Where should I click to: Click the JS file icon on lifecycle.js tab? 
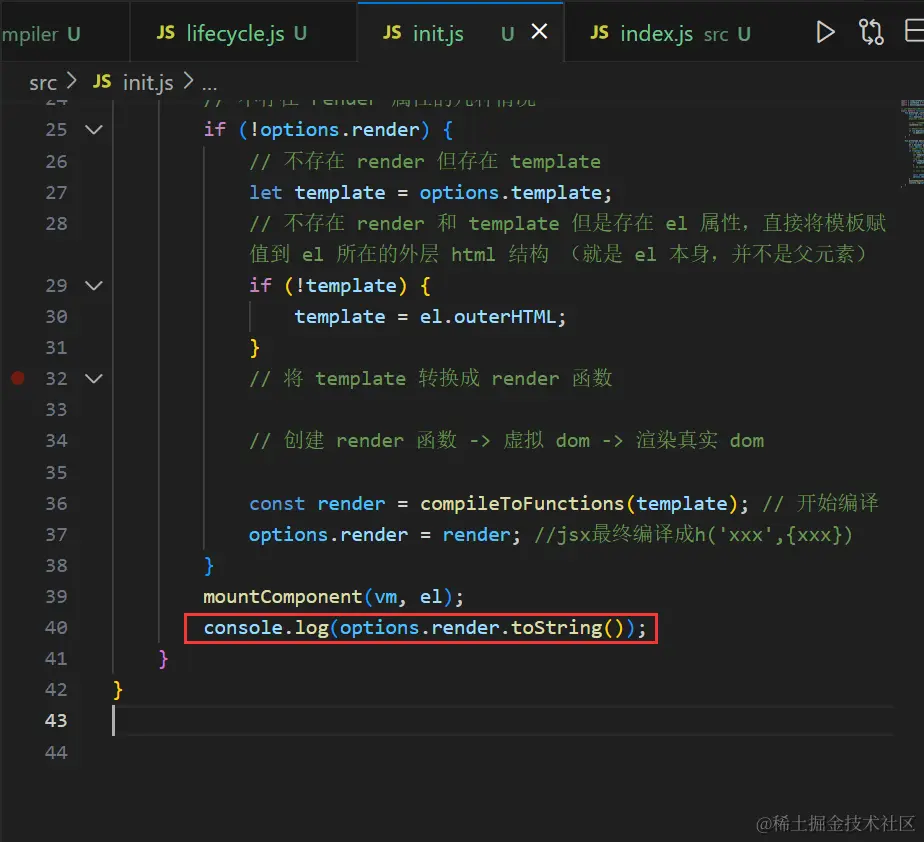(x=166, y=32)
